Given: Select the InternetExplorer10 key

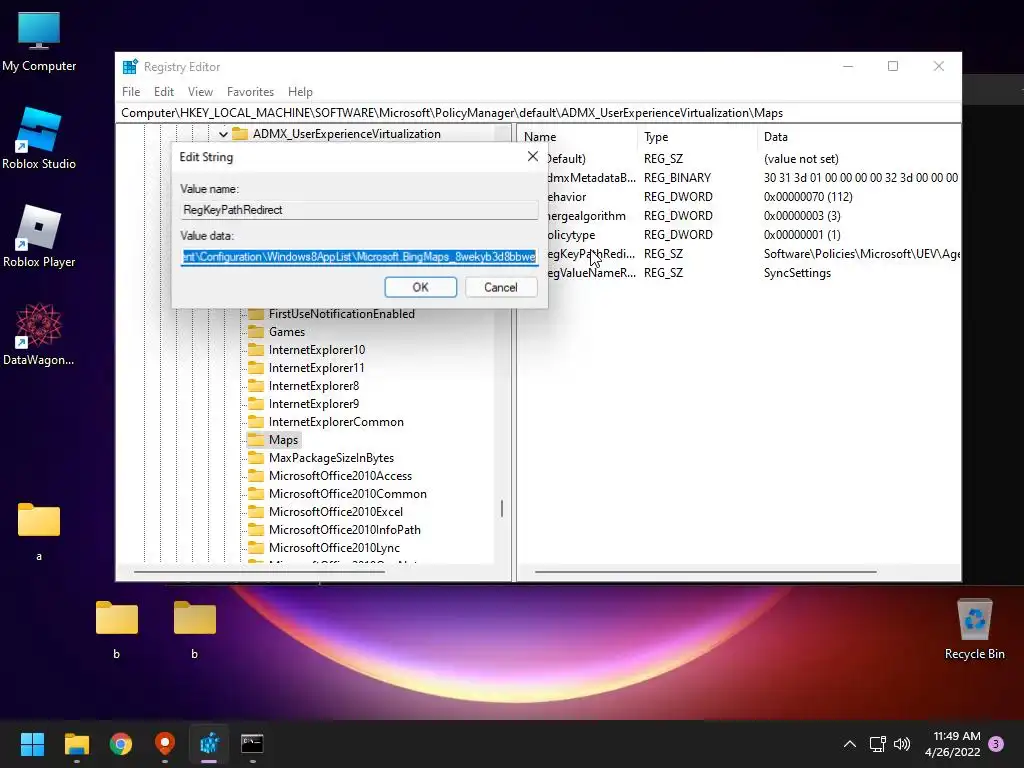Looking at the screenshot, I should tap(317, 350).
